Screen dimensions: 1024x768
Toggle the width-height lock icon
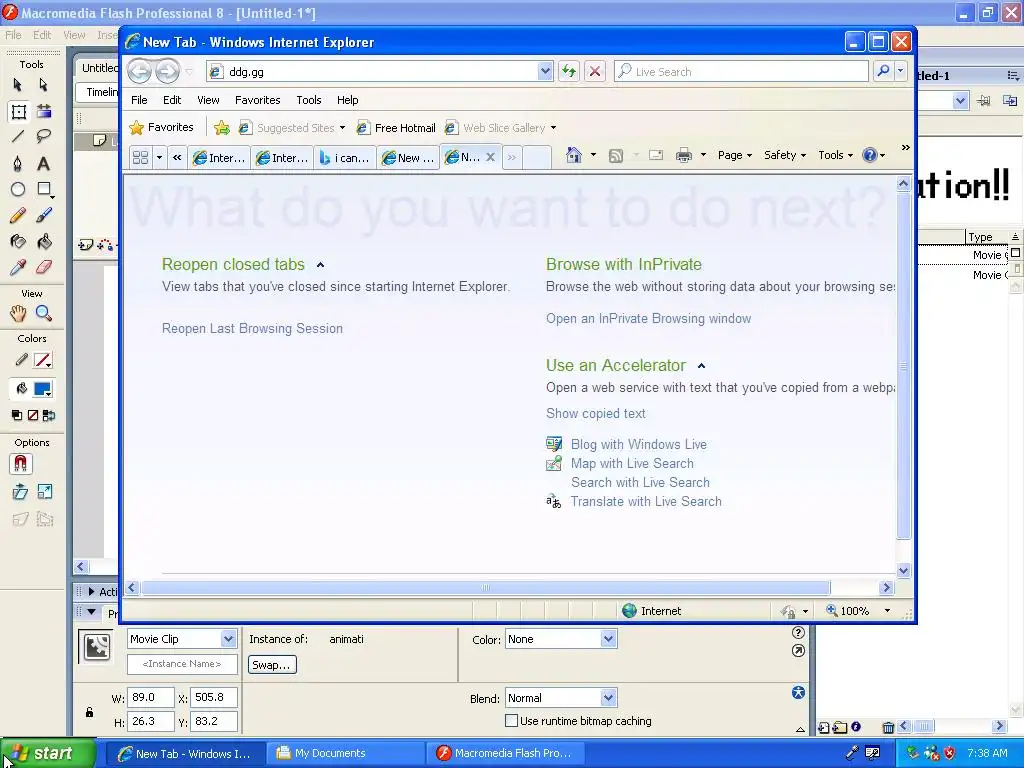click(89, 712)
